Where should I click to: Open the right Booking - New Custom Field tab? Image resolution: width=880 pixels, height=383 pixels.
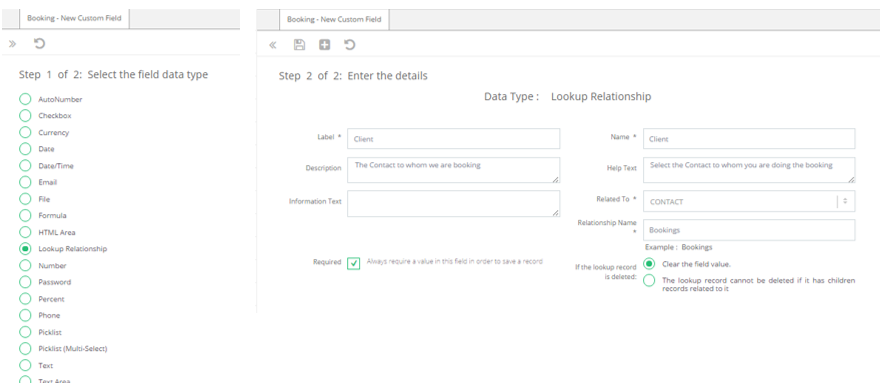pos(334,19)
